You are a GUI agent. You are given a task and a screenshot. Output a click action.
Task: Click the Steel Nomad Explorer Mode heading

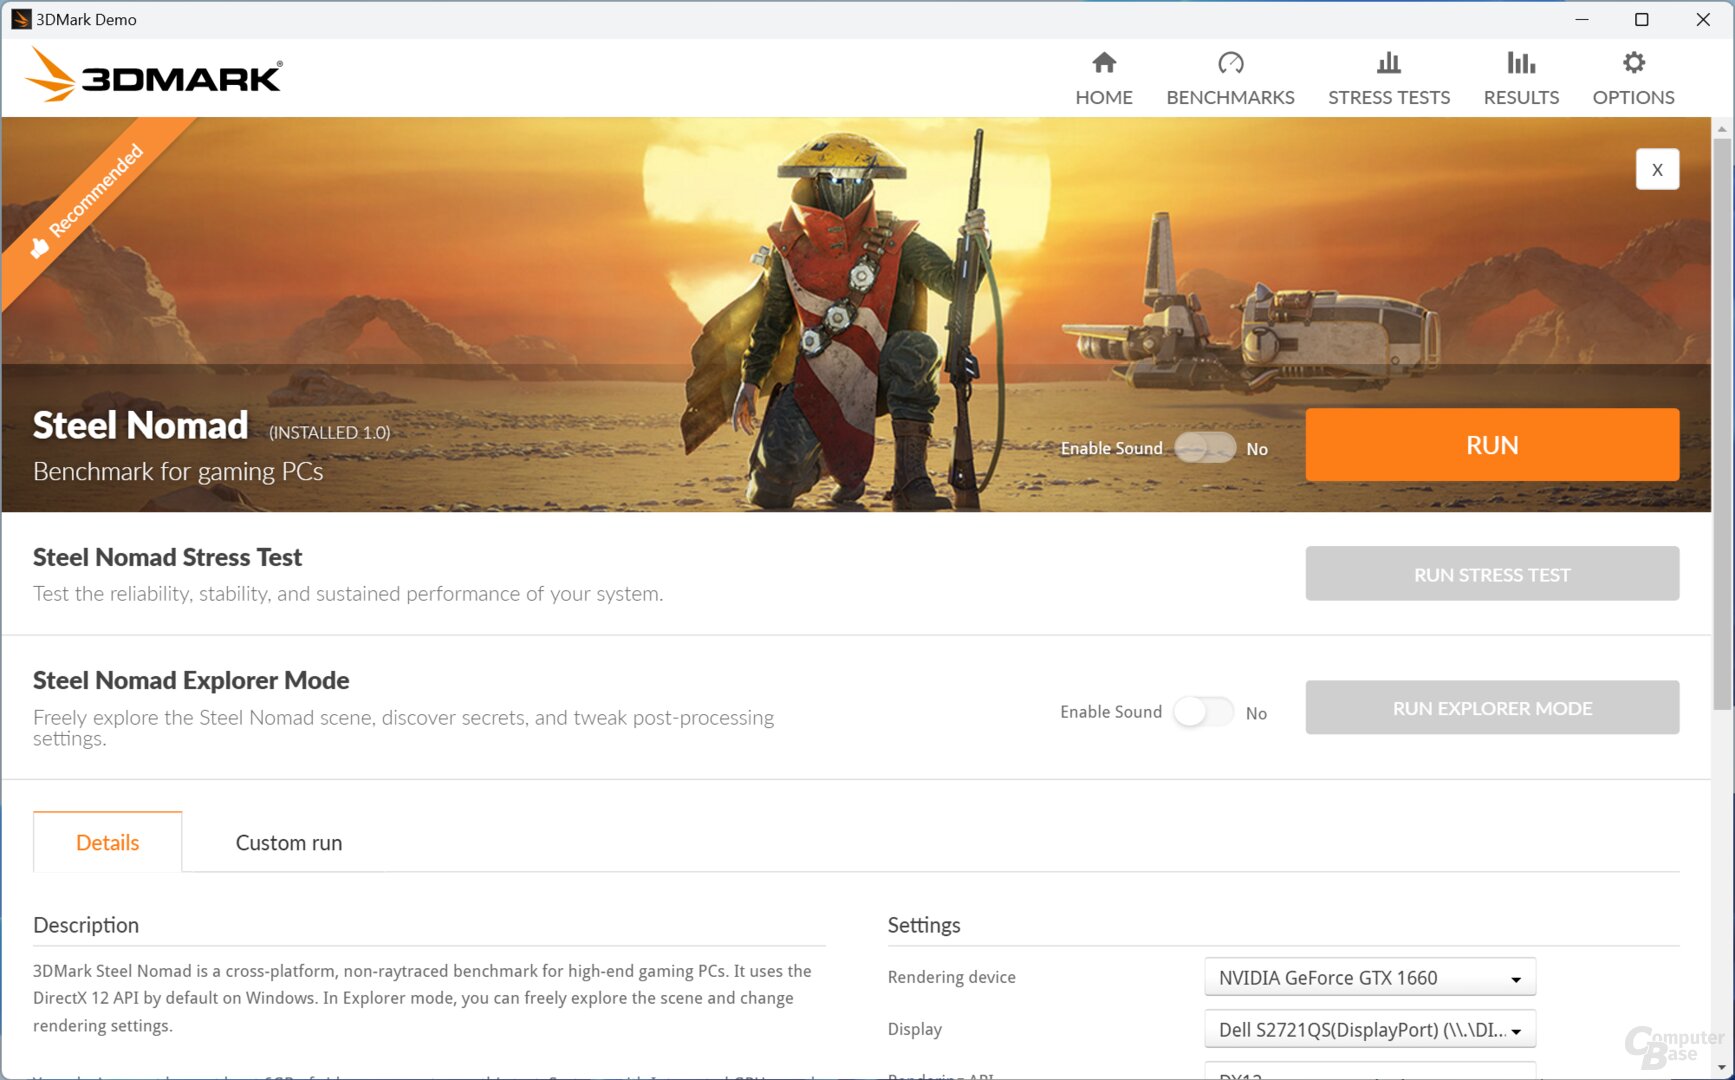coord(191,680)
